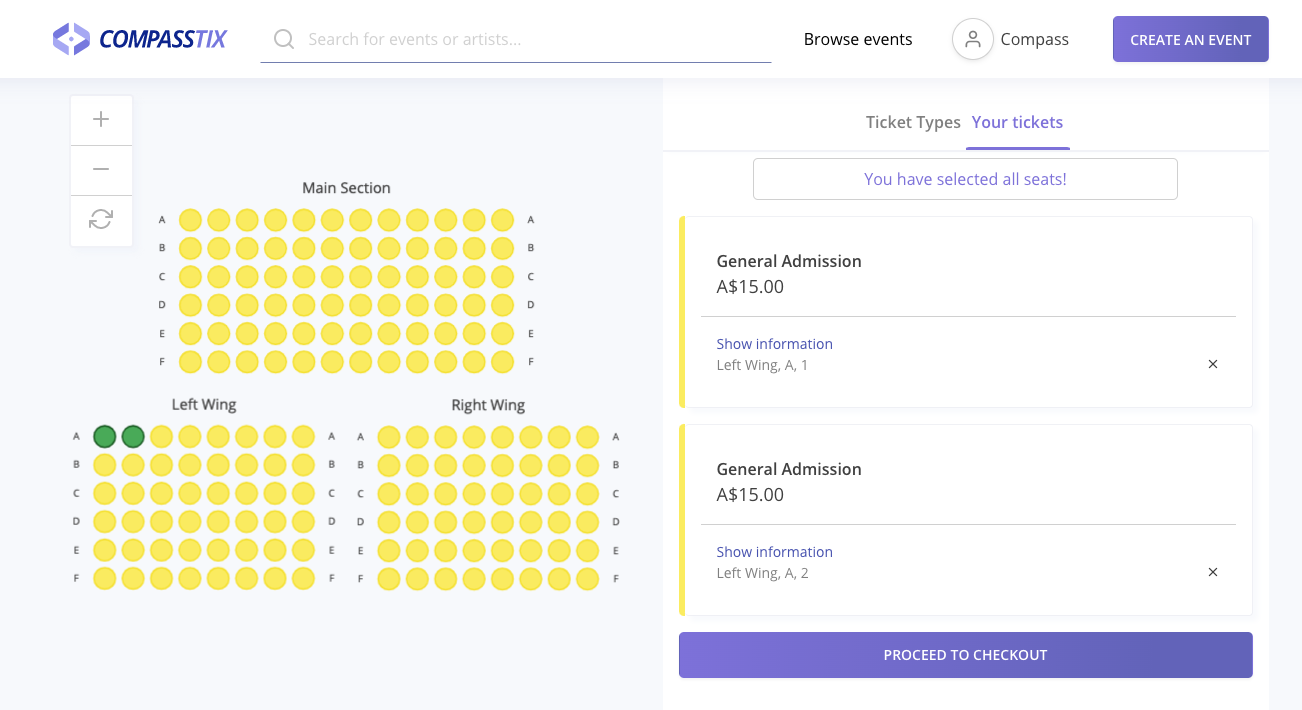Click the CompassTix logo
The image size is (1302, 710).
[139, 38]
